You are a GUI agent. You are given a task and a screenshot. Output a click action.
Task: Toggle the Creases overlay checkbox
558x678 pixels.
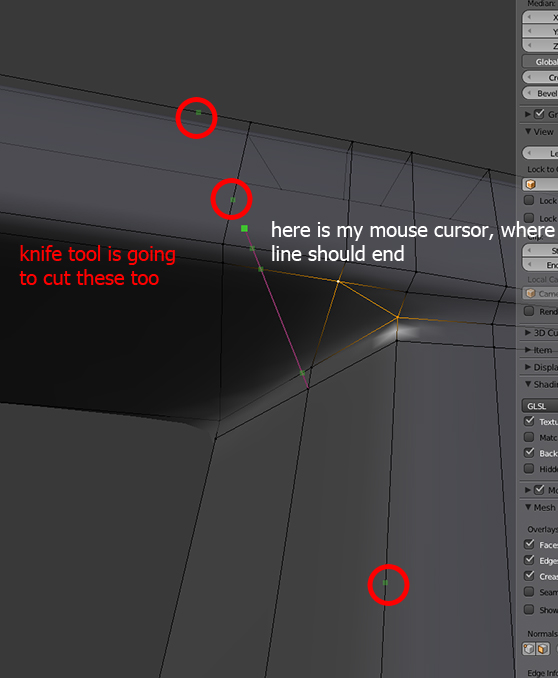[529, 576]
